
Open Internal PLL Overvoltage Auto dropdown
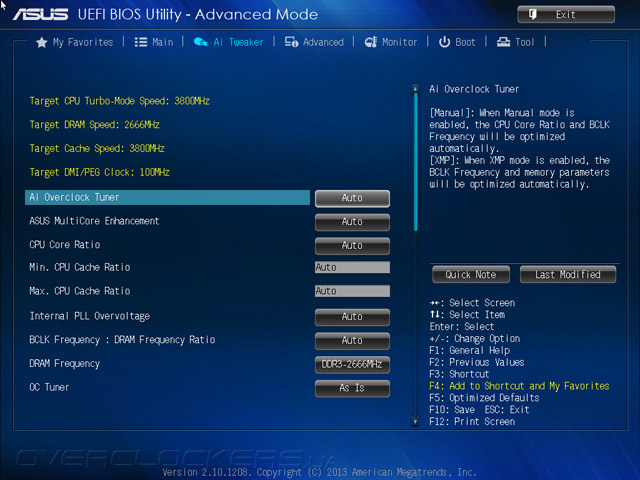352,317
